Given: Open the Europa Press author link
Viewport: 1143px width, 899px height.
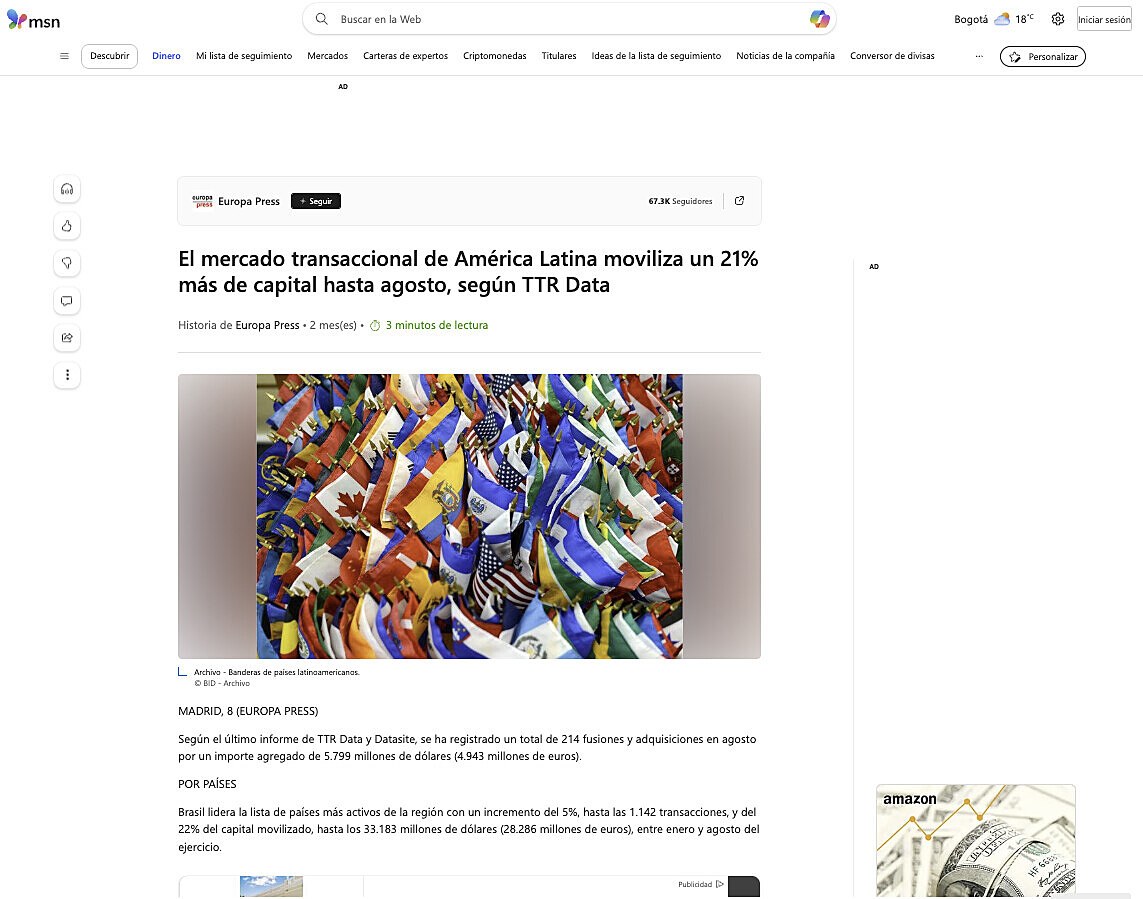Looking at the screenshot, I should click(267, 325).
